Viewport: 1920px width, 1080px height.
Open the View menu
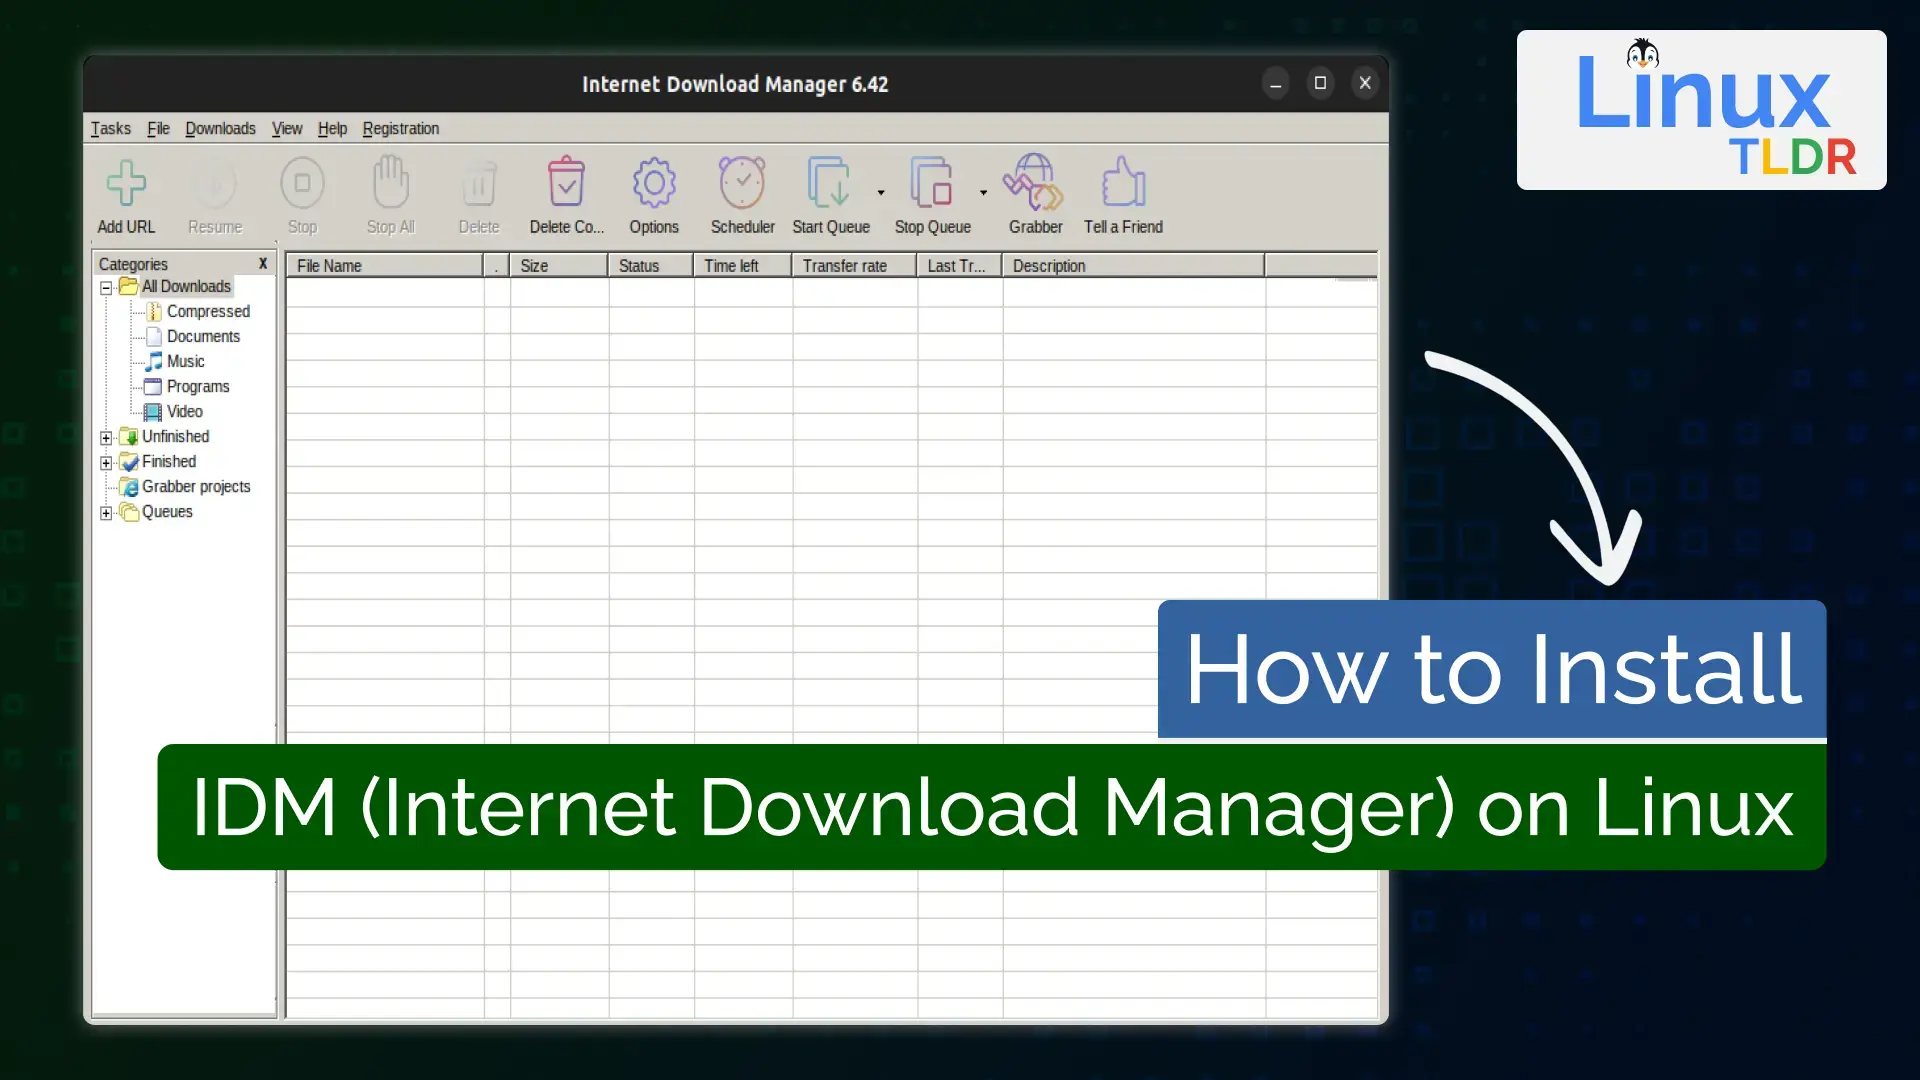point(287,128)
